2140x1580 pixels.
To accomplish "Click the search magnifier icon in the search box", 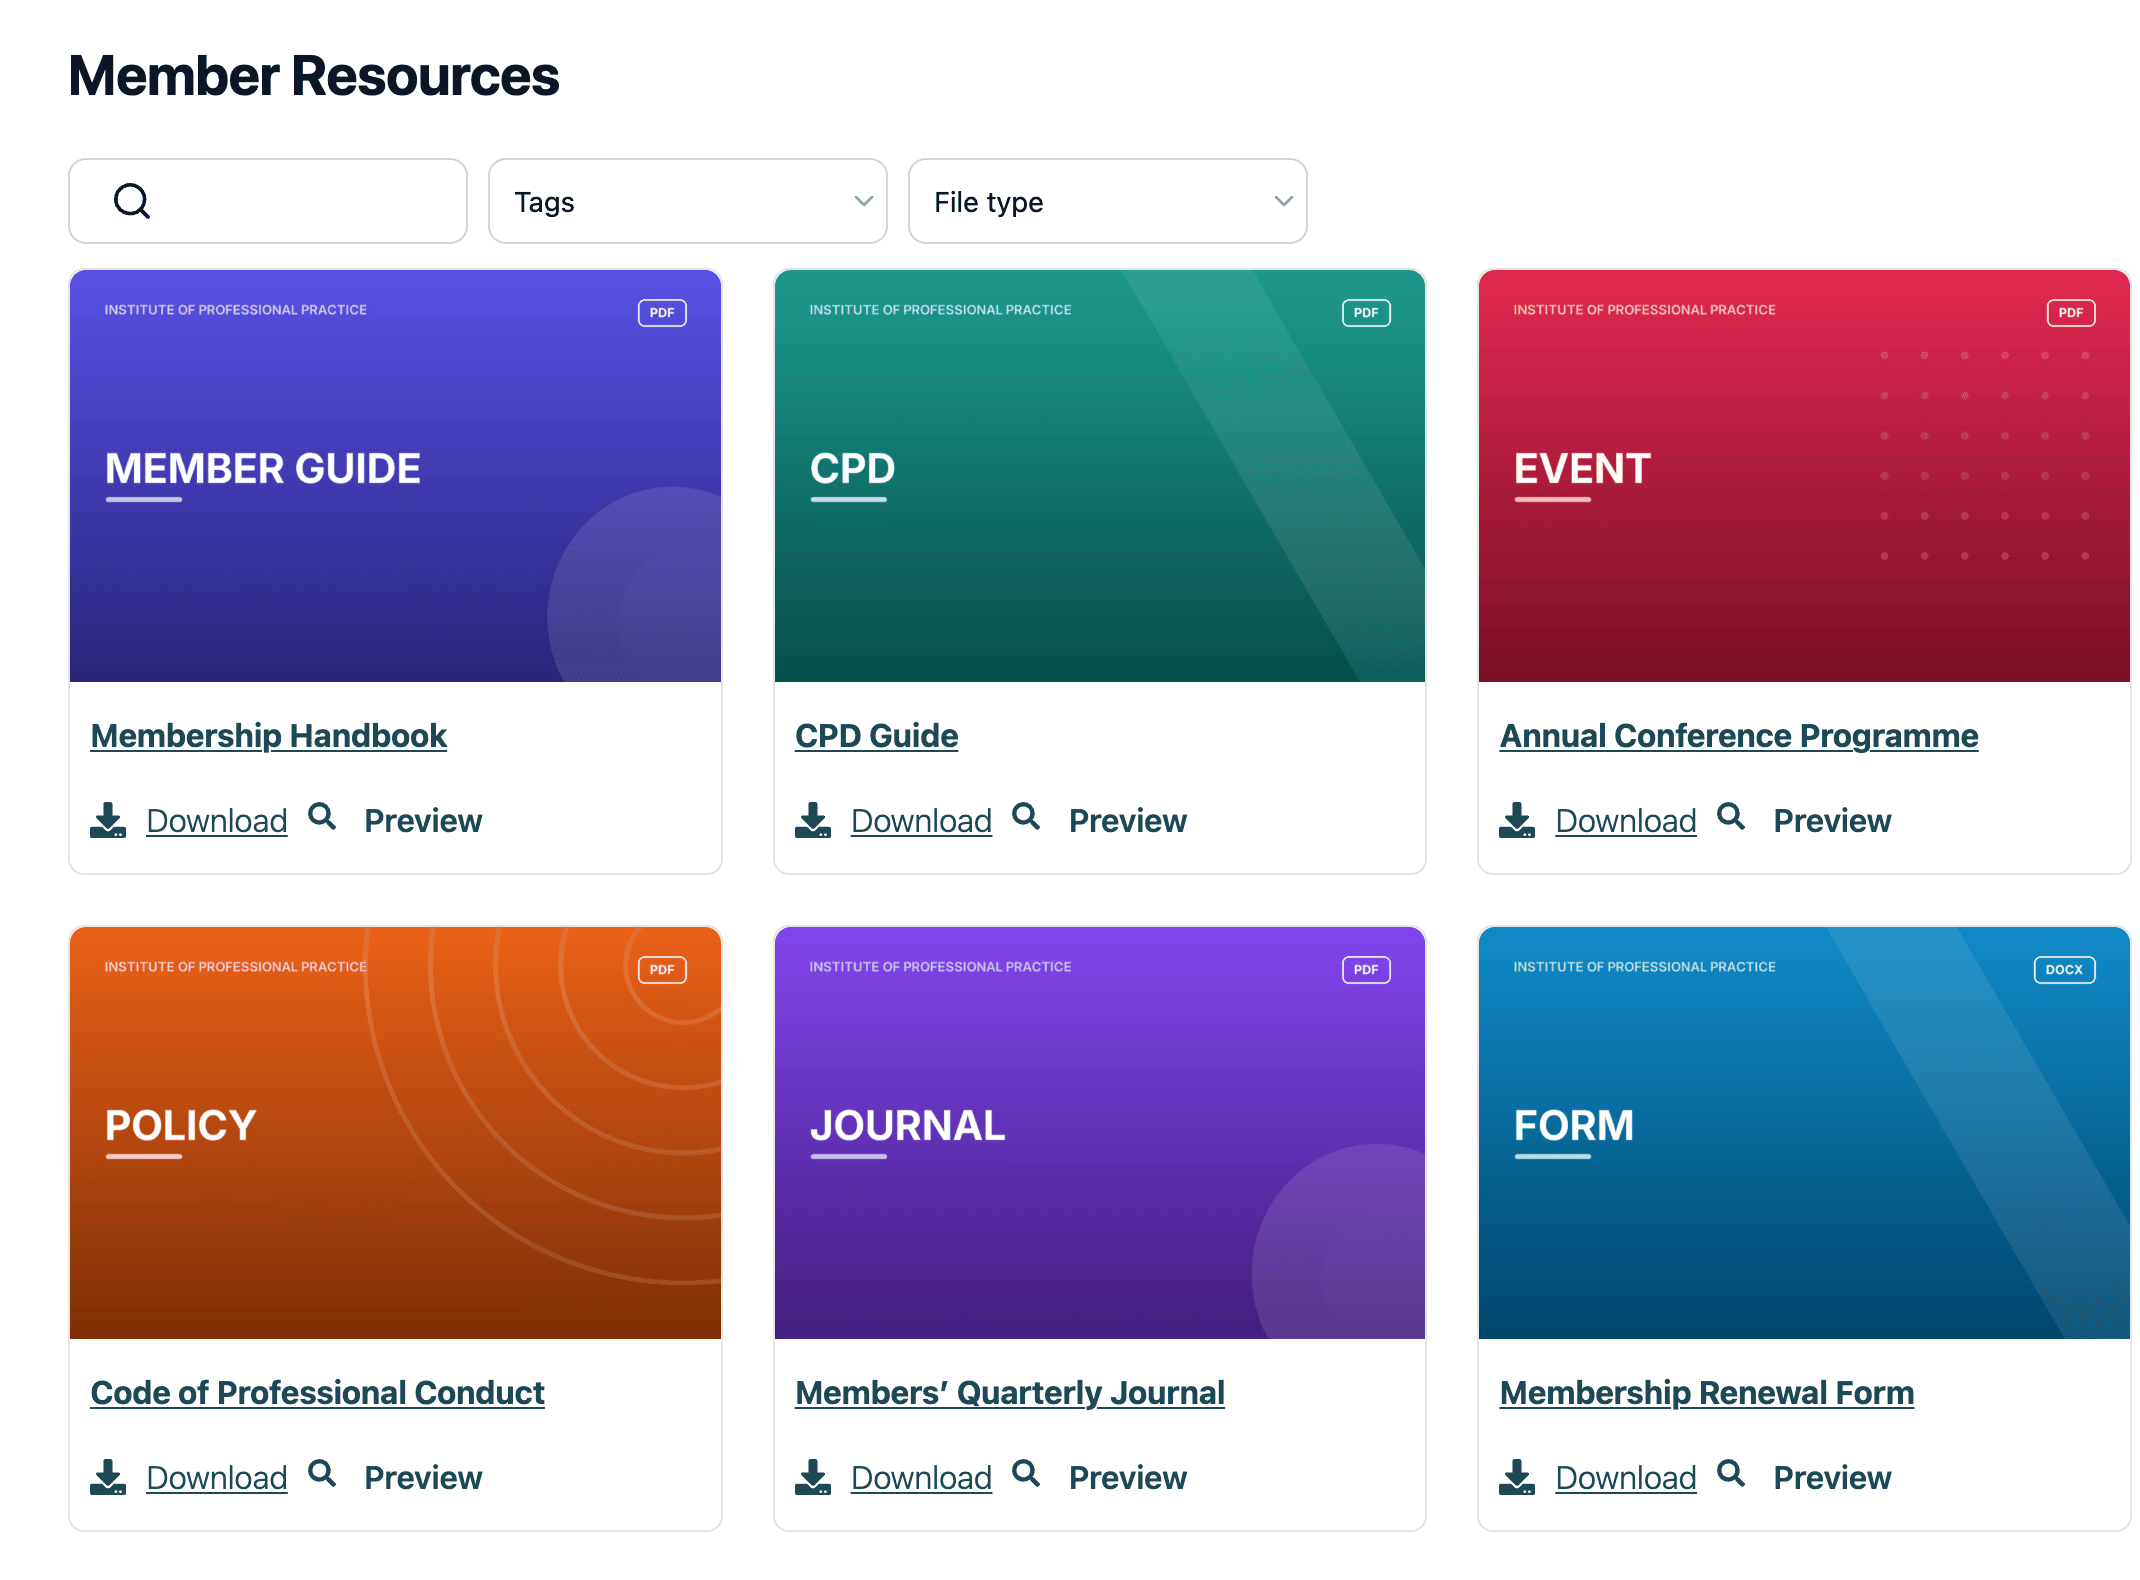I will (132, 201).
